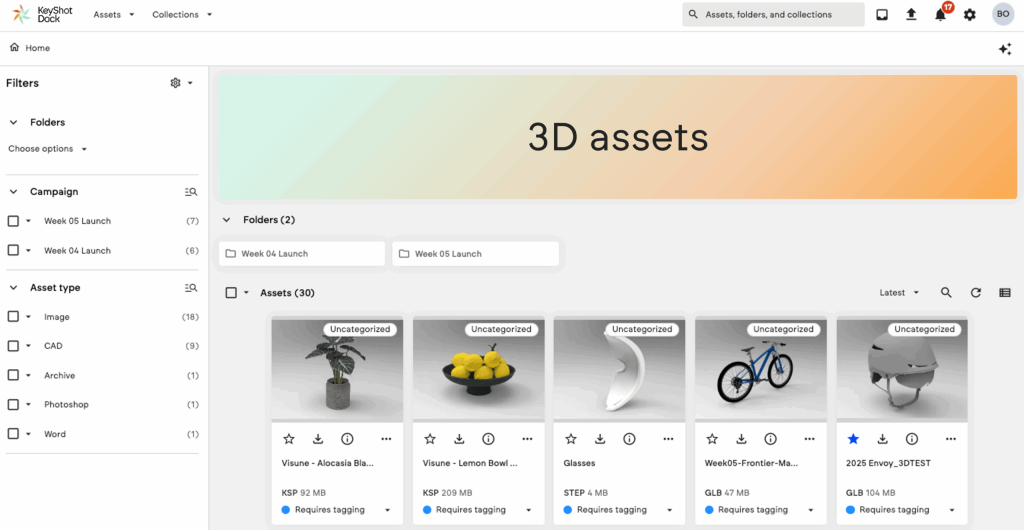The height and width of the screenshot is (530, 1024).
Task: Click the upload icon in header
Action: point(911,15)
